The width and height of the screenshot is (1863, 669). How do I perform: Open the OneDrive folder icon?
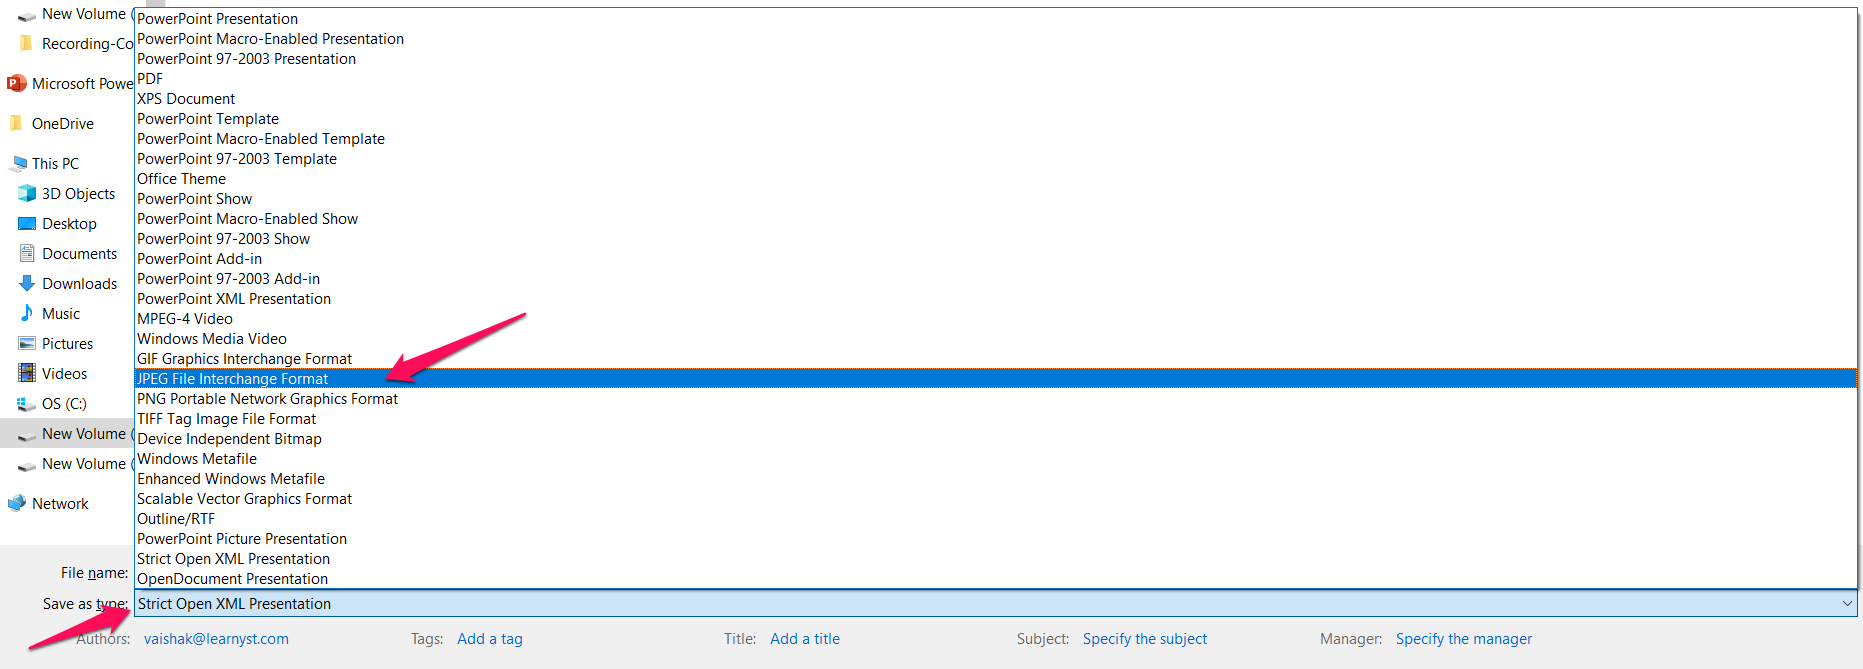tap(16, 123)
